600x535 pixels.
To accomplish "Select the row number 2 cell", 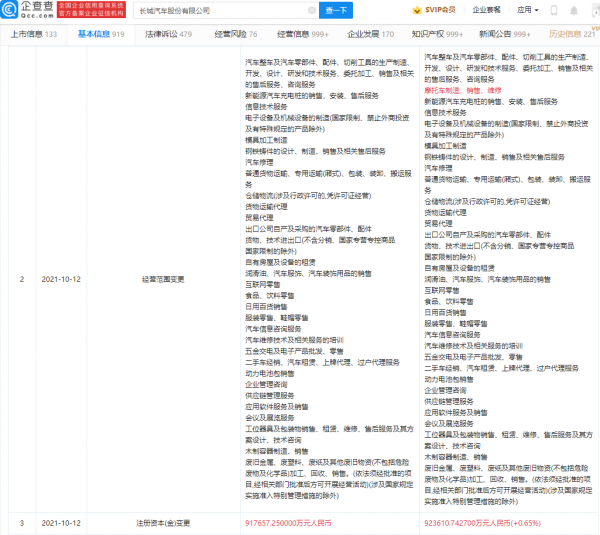I will coord(22,279).
